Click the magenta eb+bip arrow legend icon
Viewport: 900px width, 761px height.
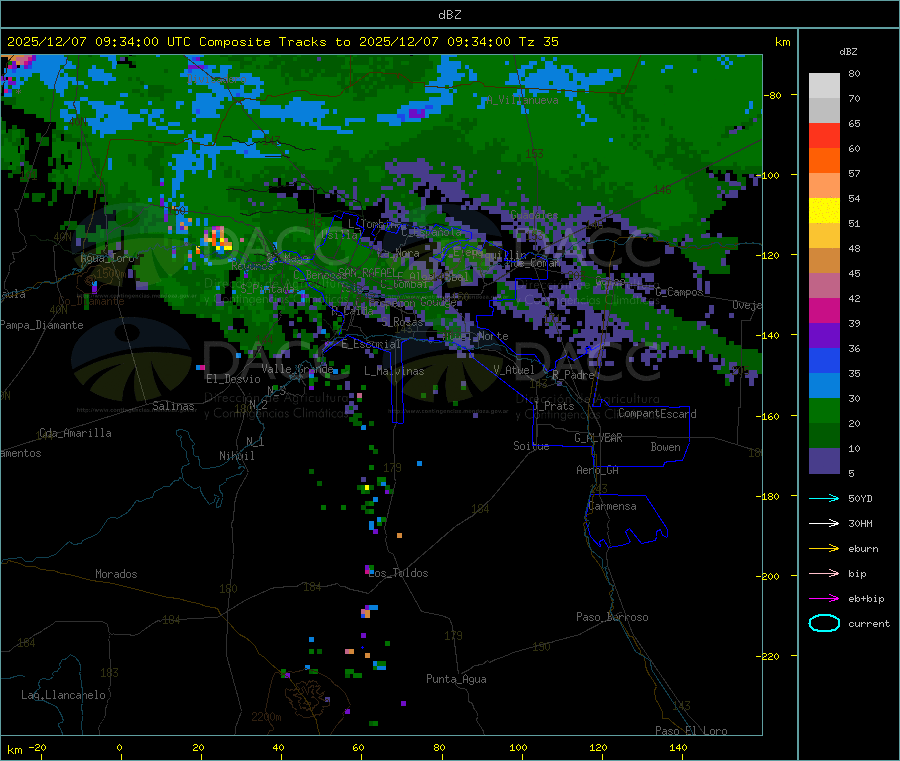point(824,599)
